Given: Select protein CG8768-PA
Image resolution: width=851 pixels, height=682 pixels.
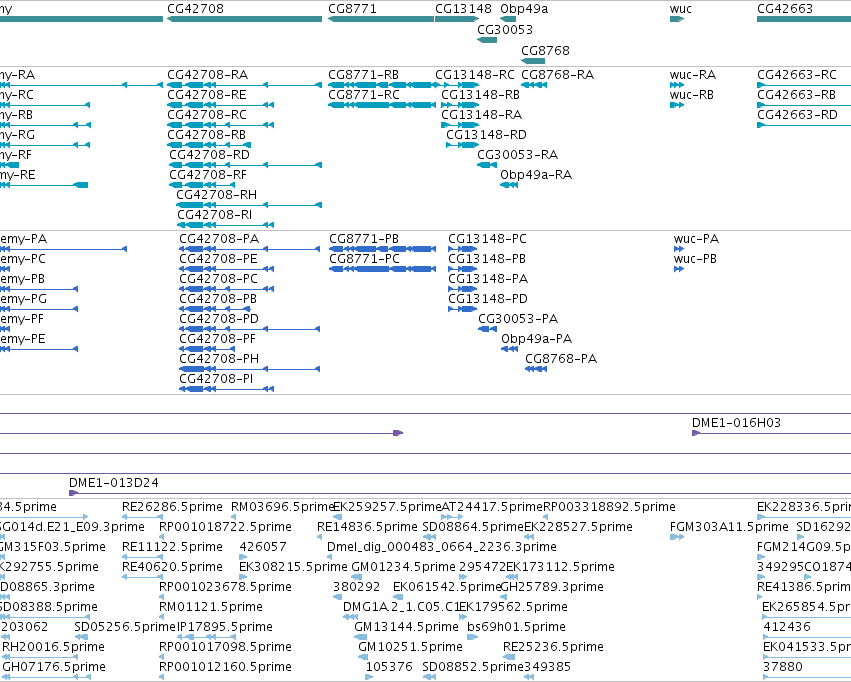Looking at the screenshot, I should 536,369.
